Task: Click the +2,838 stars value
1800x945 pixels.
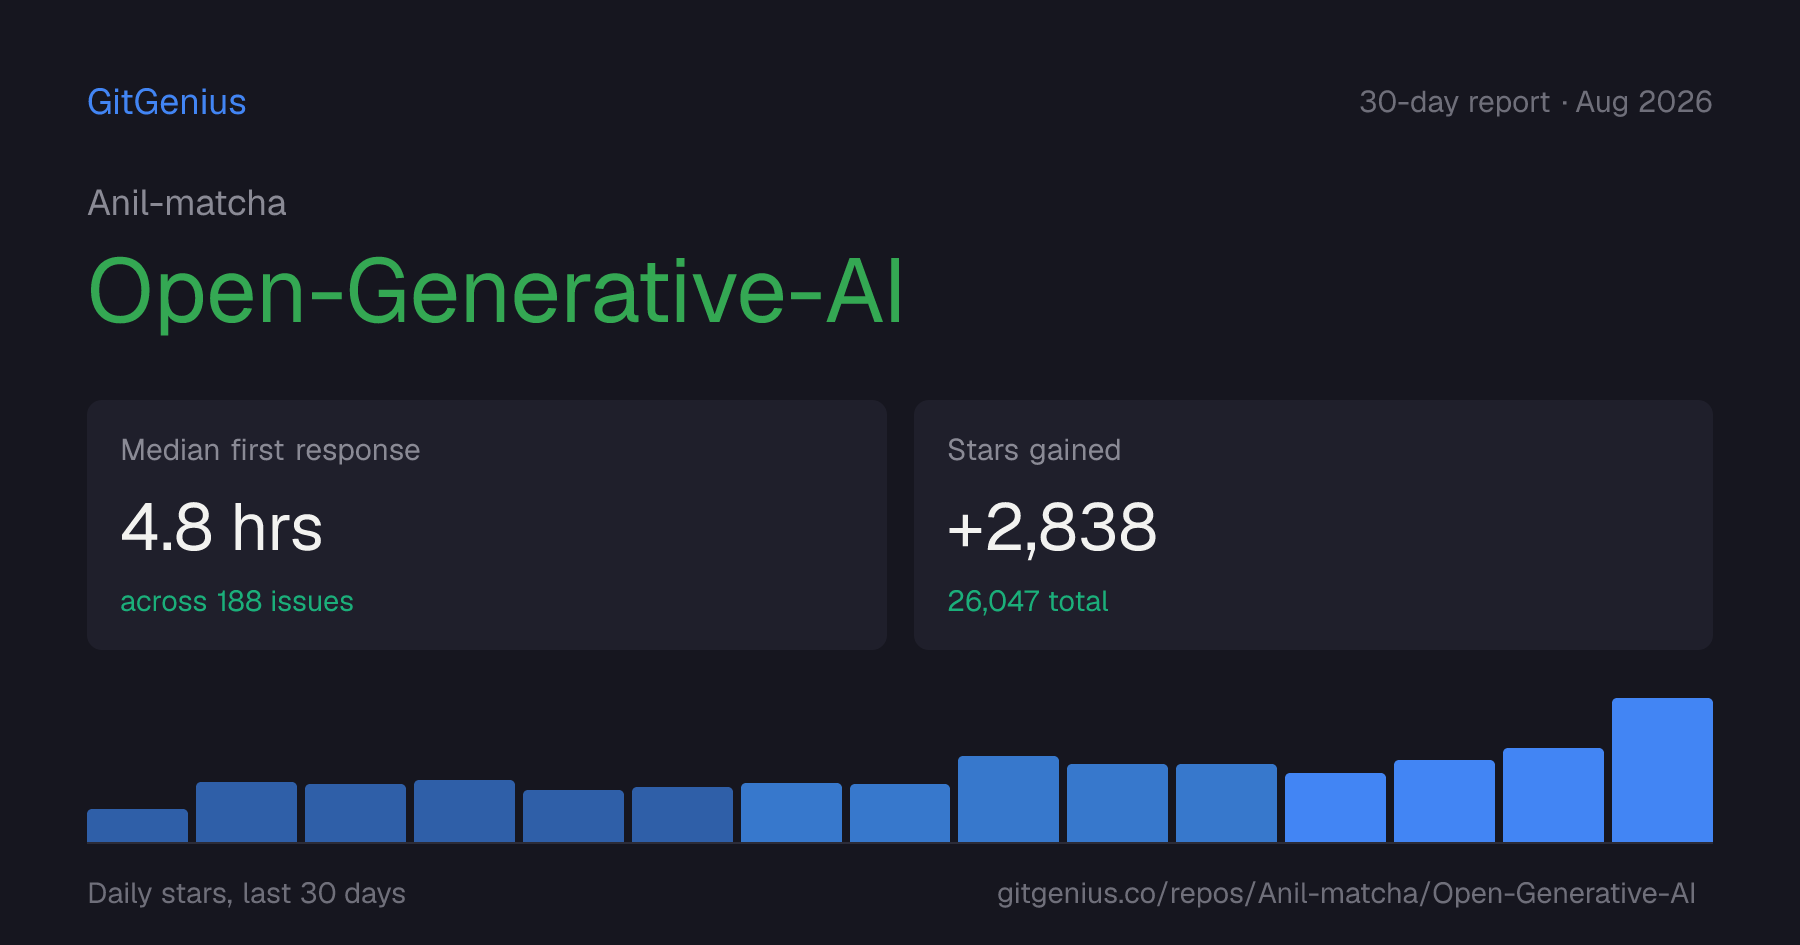Action: [1052, 527]
